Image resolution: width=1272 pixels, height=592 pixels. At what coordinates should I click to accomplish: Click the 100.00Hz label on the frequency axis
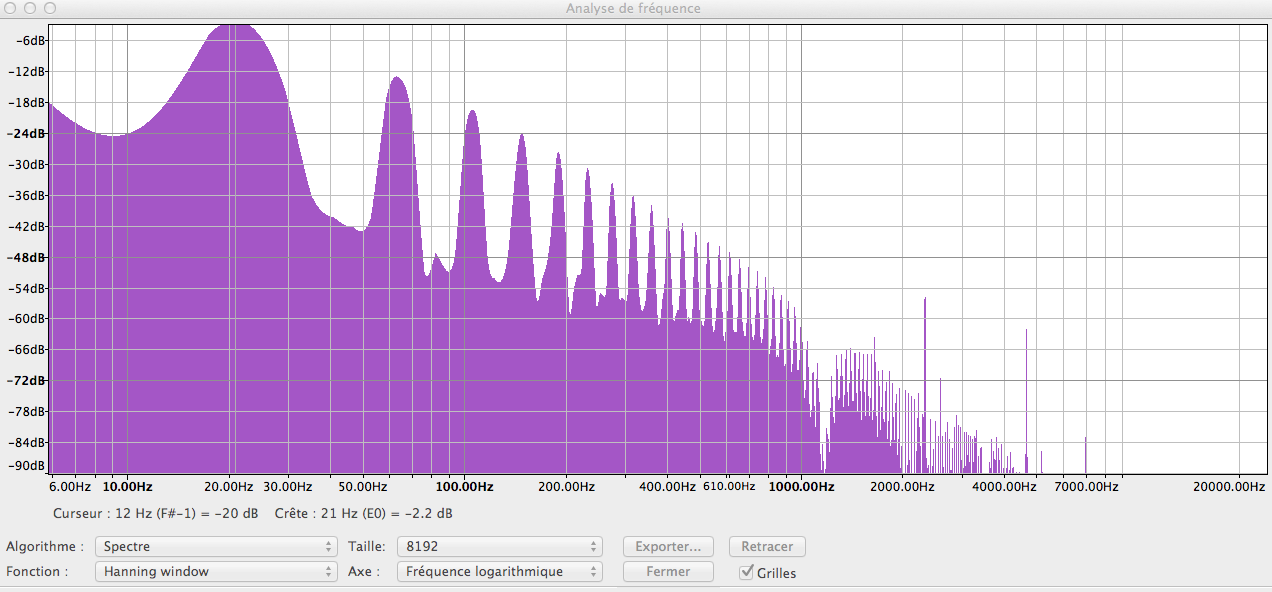coord(463,487)
